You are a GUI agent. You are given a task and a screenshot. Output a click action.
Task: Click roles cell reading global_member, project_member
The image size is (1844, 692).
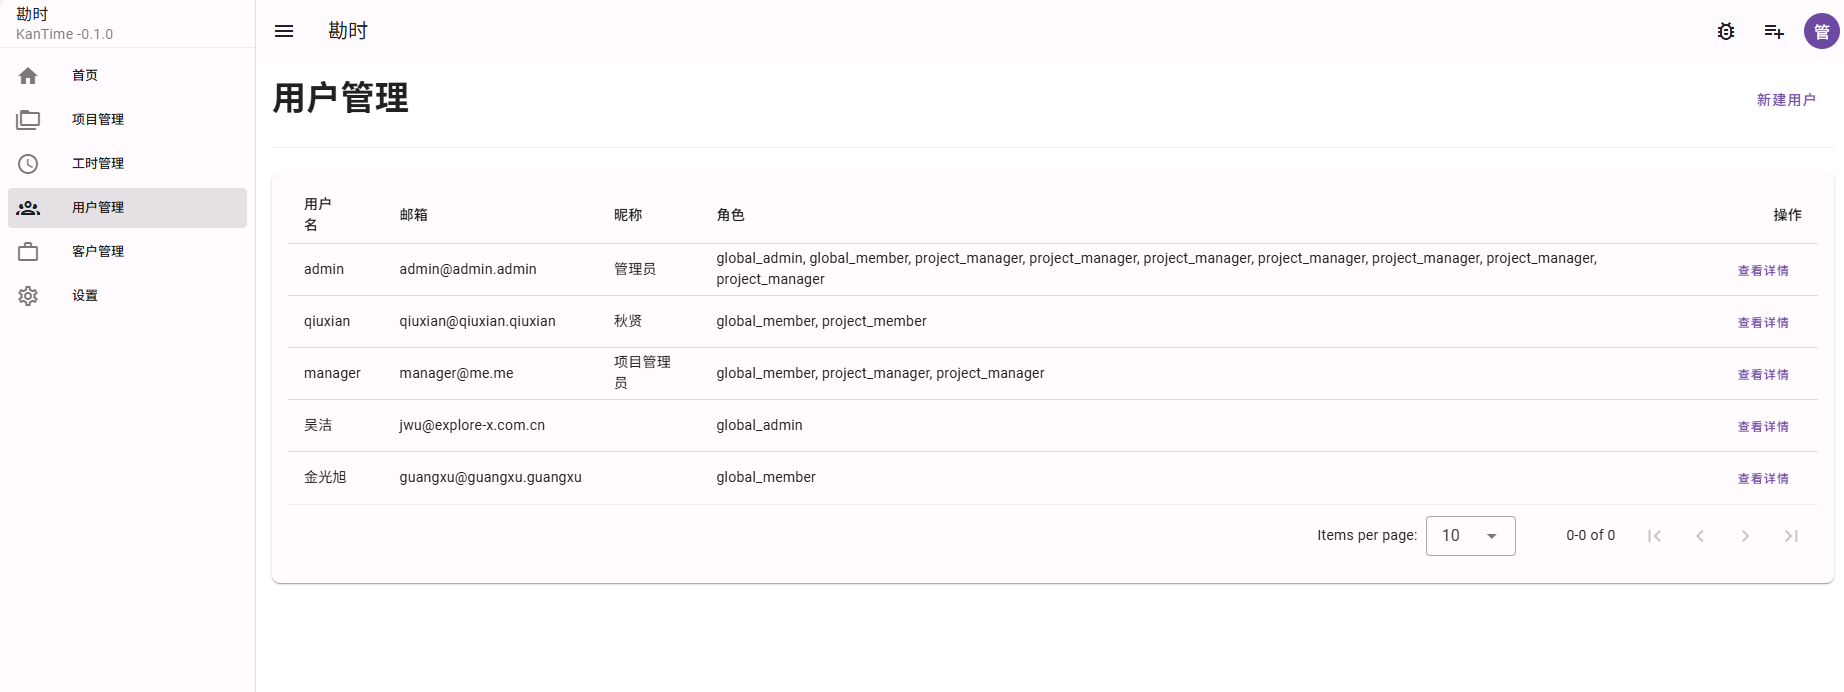pyautogui.click(x=821, y=321)
